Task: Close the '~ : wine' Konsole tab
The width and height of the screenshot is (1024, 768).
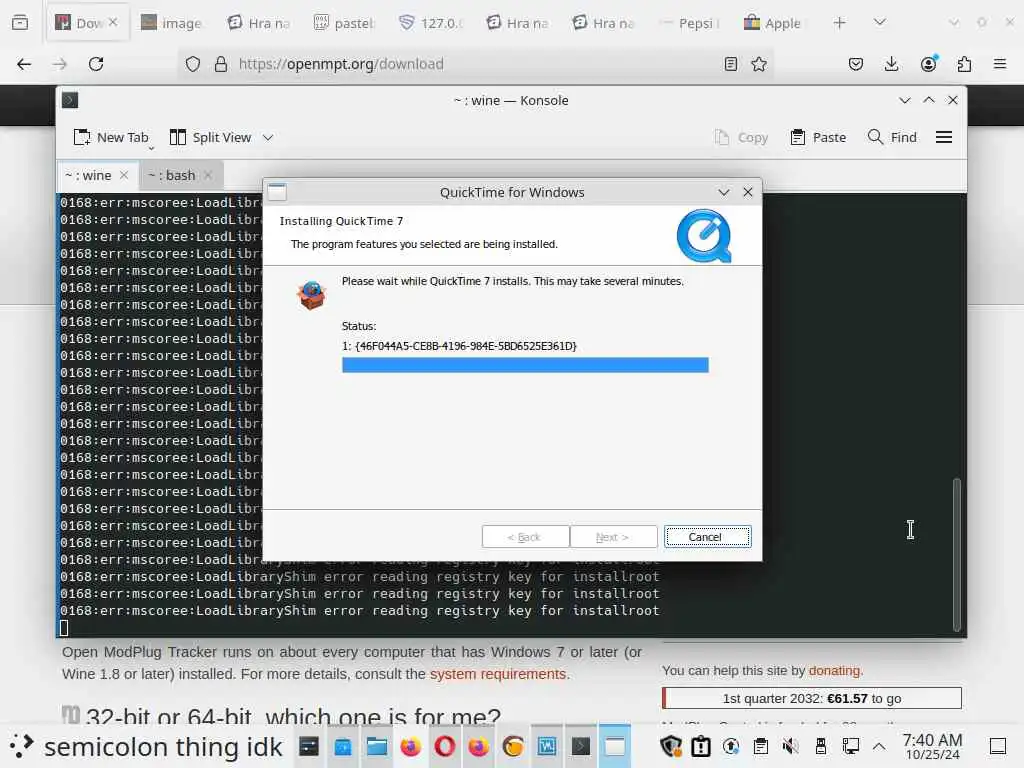Action: [x=124, y=175]
